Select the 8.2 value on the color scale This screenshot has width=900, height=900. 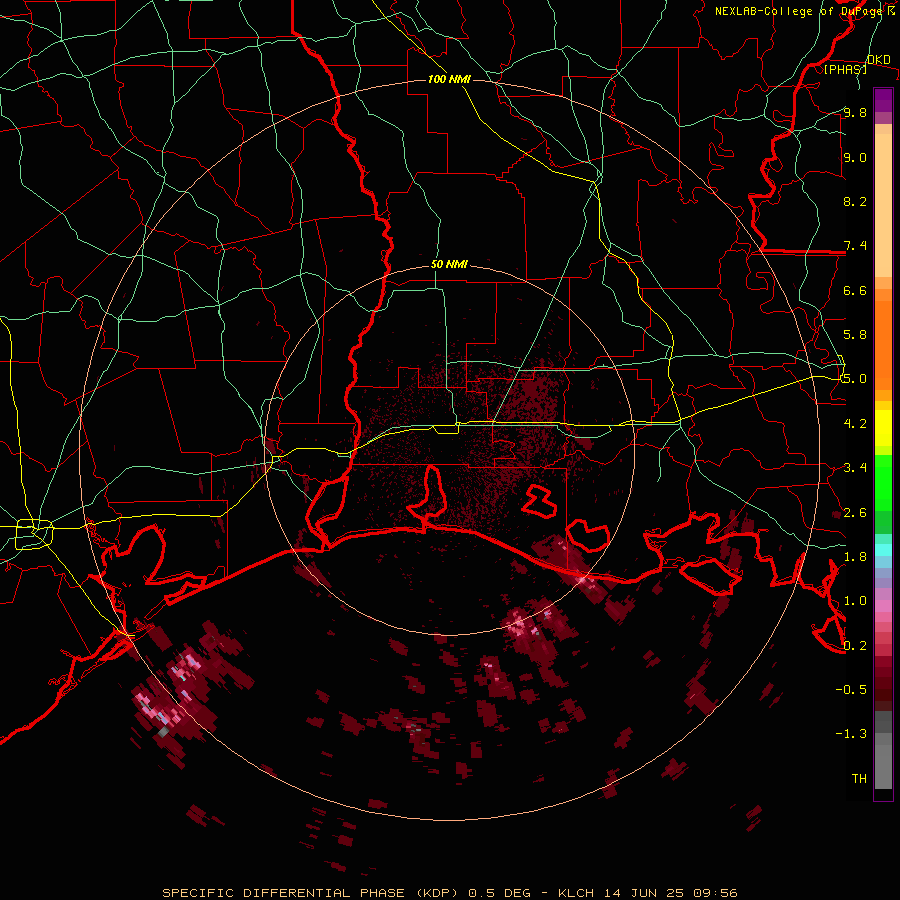pos(855,201)
